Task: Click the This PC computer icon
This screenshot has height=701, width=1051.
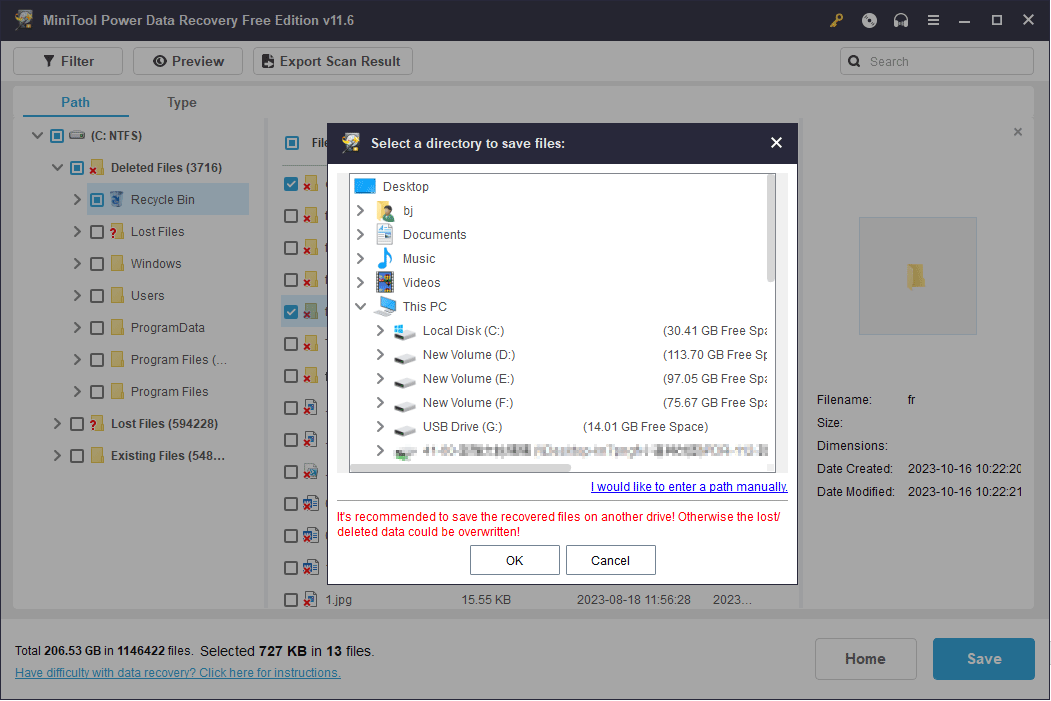Action: pyautogui.click(x=385, y=306)
